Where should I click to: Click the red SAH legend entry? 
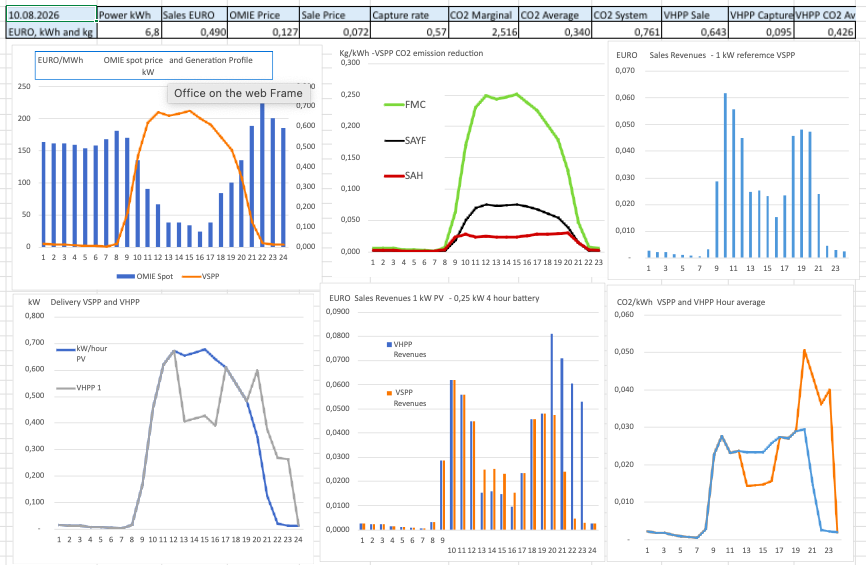point(404,176)
